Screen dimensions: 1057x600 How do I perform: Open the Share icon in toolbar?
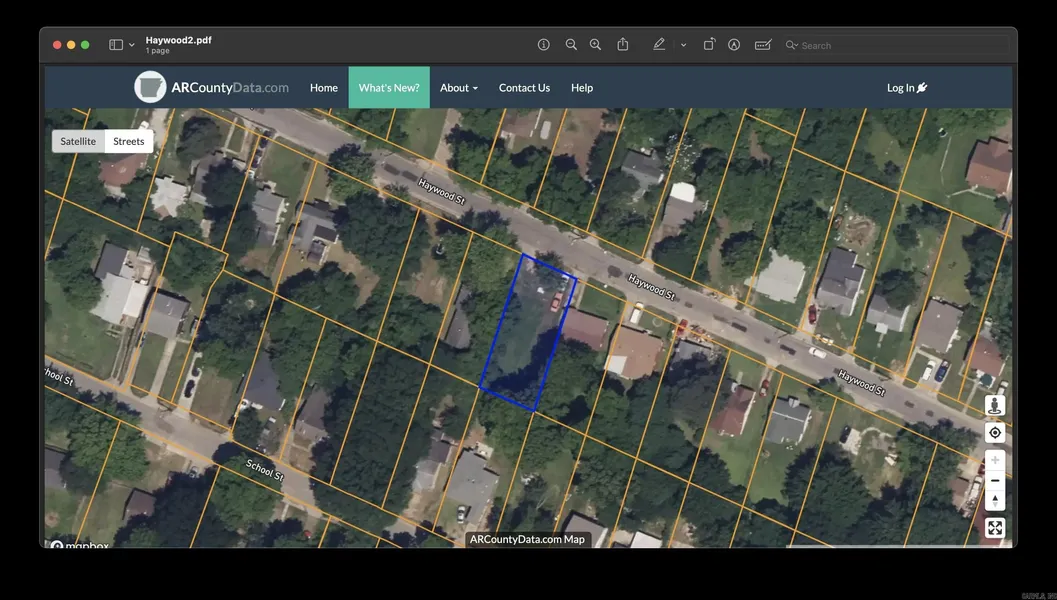[x=623, y=45]
